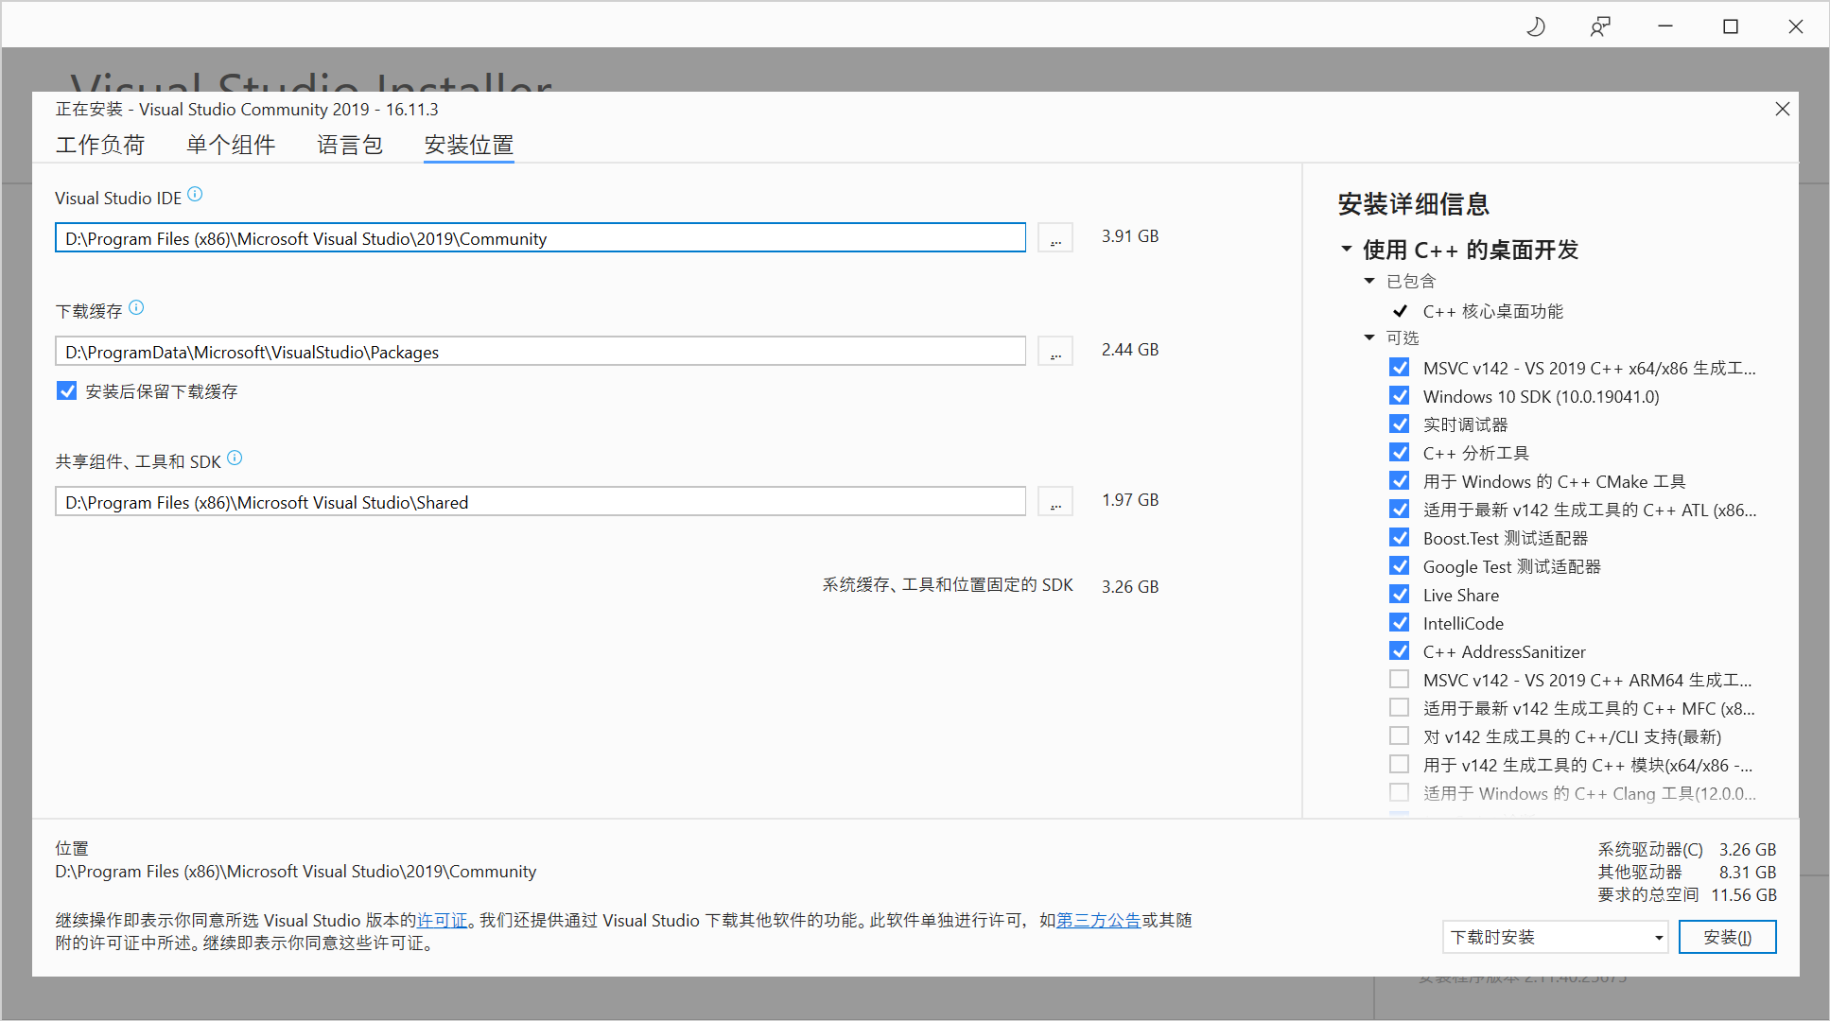Click the 要求的总空间 11.56 GB entry

(x=1687, y=895)
